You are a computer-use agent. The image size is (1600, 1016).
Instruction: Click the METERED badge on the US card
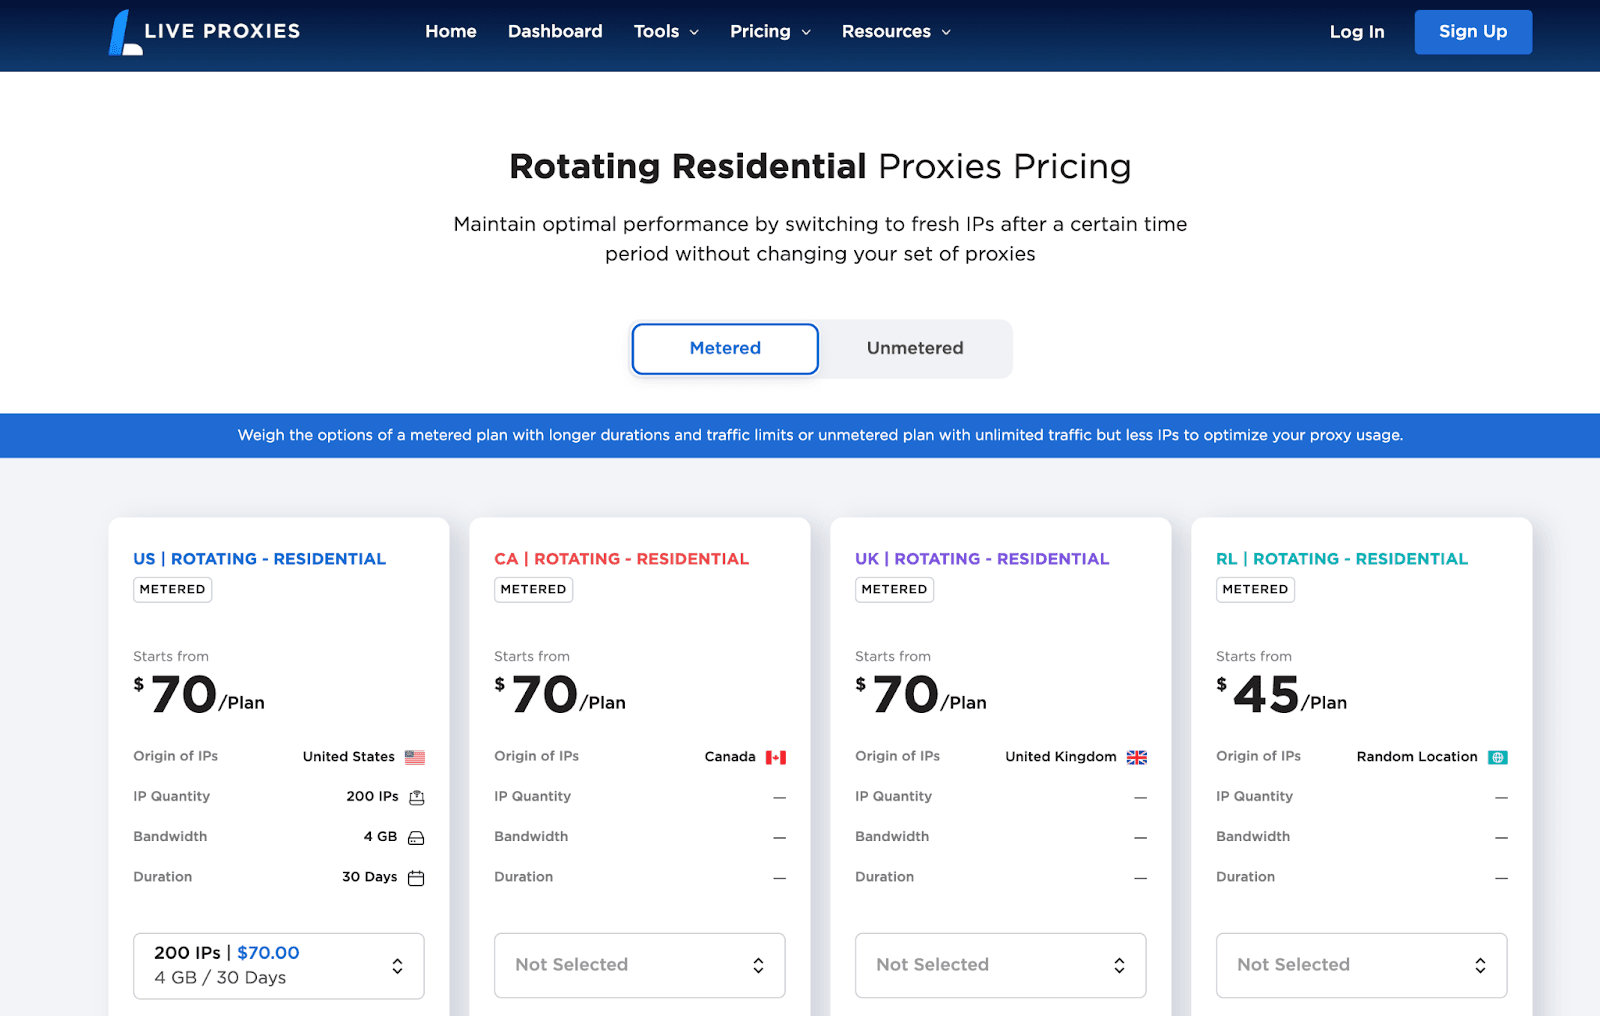pos(173,589)
